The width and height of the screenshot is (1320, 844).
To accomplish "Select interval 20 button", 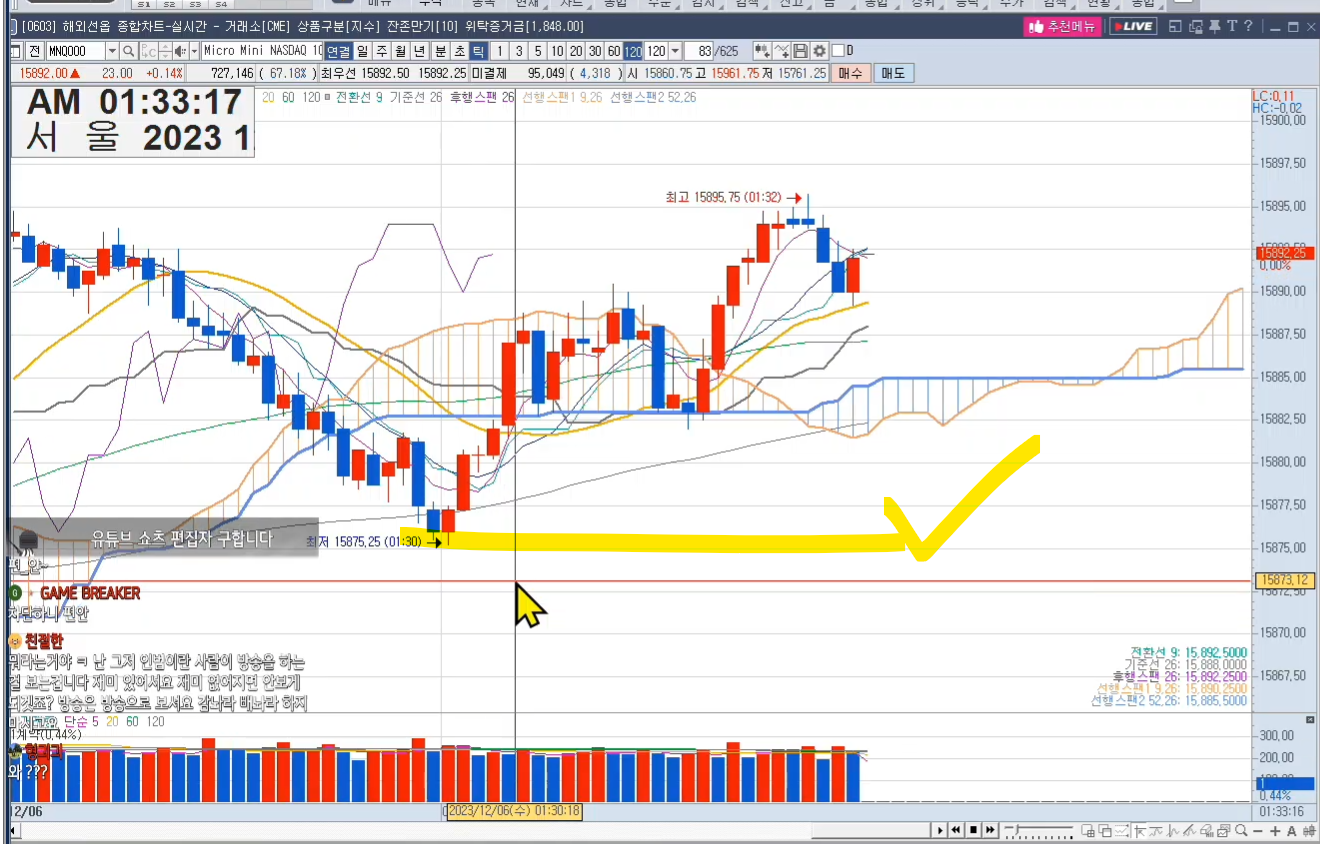I will point(576,51).
